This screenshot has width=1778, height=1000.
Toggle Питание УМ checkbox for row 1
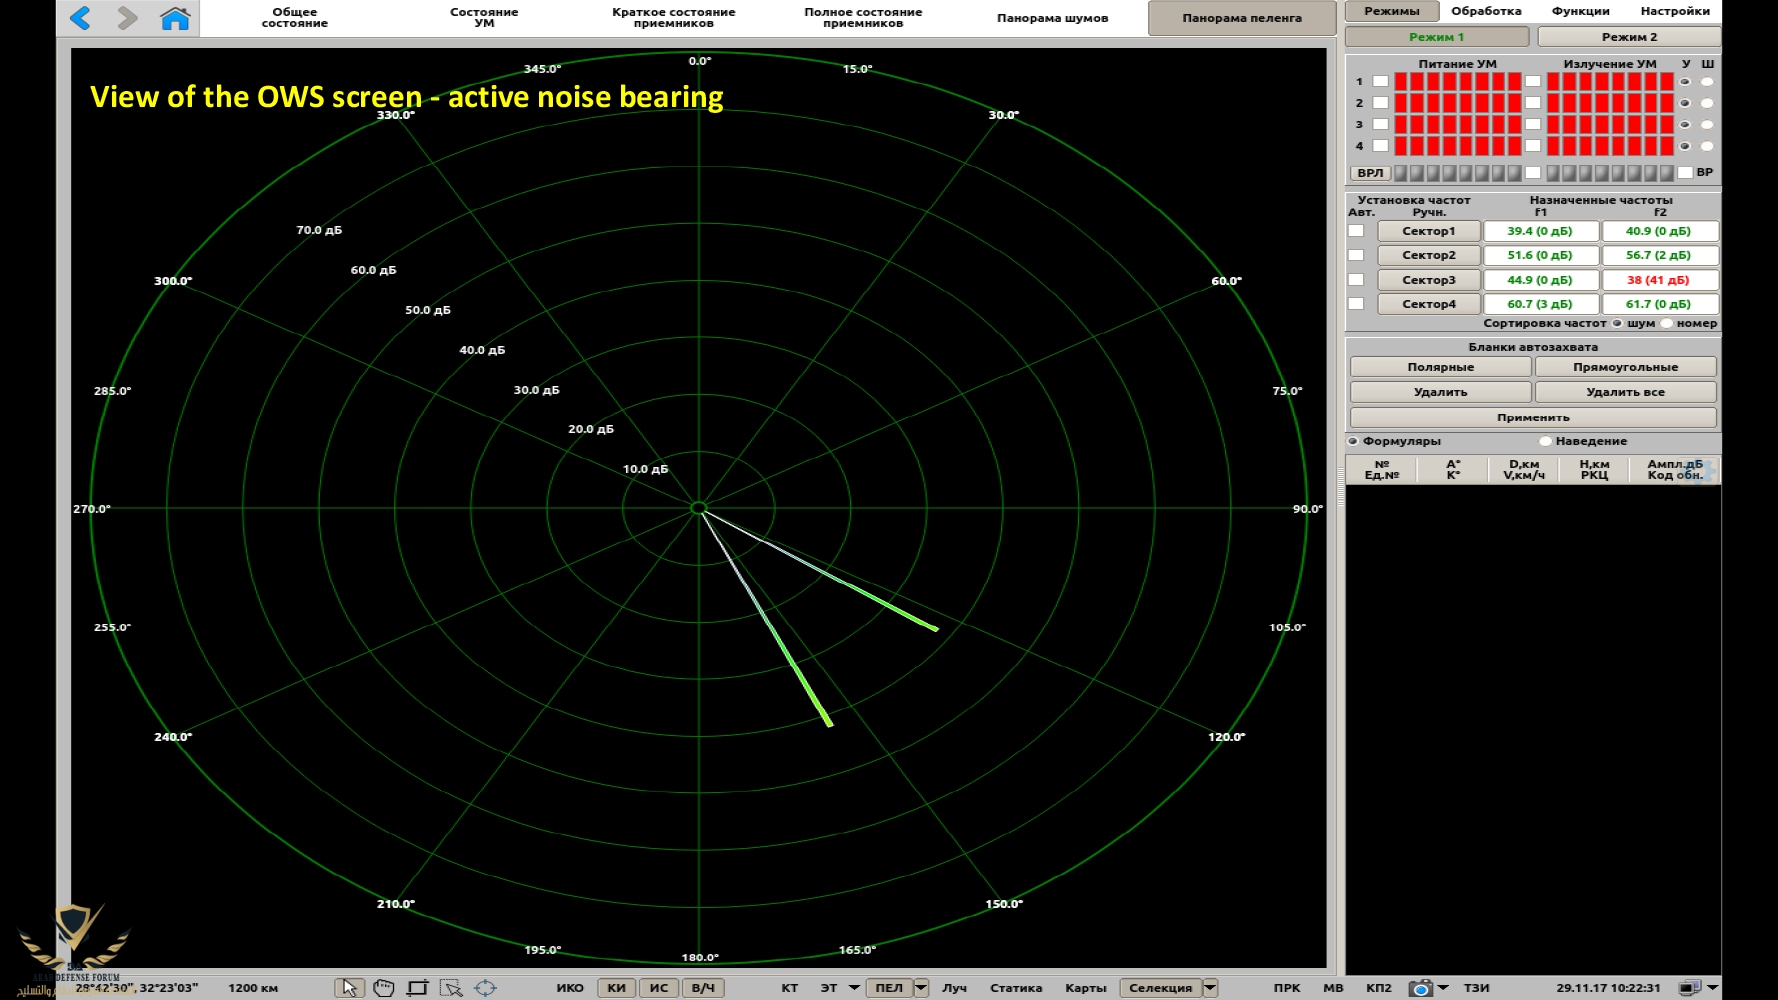click(1380, 81)
